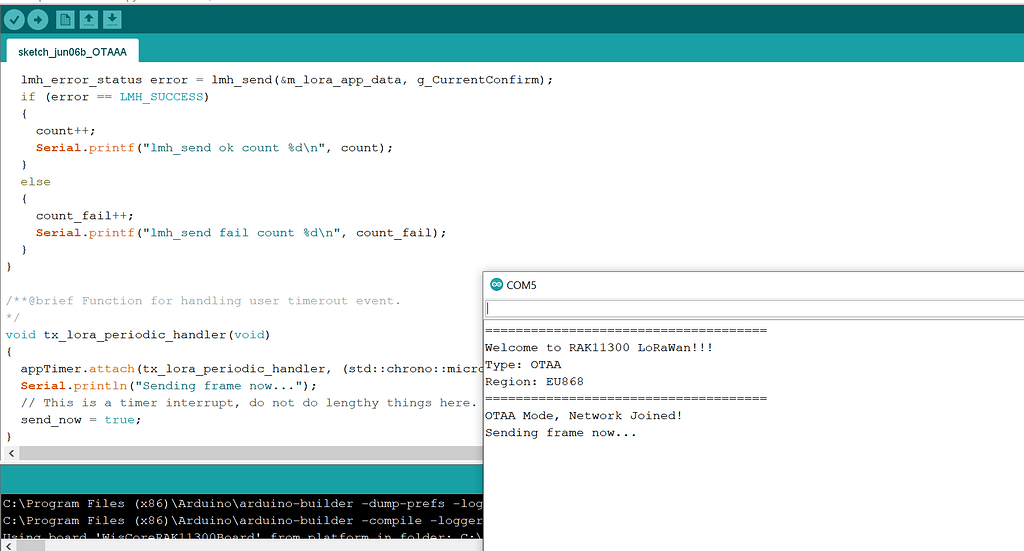This screenshot has width=1024, height=551.
Task: Click the COM5 window title text
Action: [x=521, y=285]
